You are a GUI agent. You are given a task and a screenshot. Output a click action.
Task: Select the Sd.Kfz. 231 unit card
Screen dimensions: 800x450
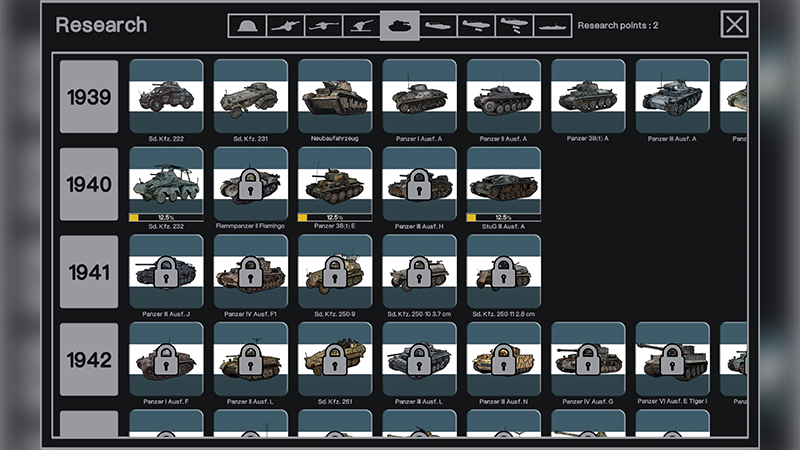(251, 96)
